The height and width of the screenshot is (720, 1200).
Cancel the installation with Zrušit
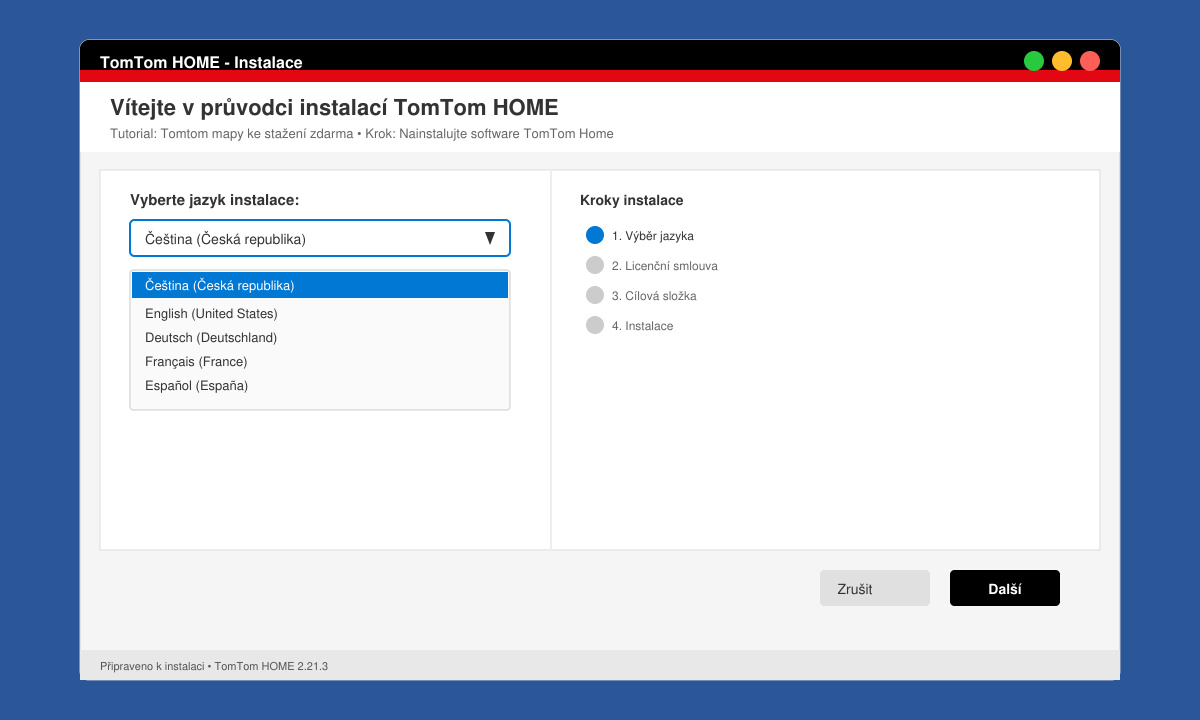coord(875,588)
